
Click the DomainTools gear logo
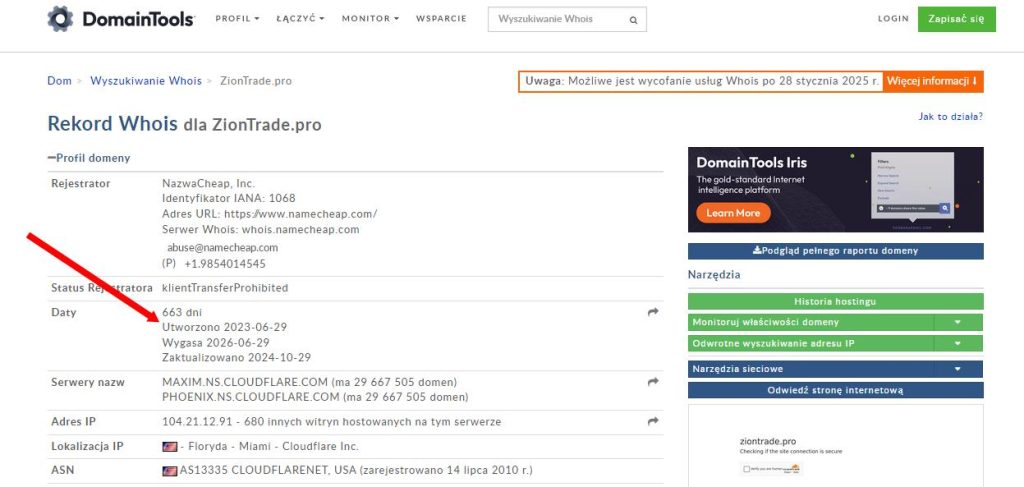pyautogui.click(x=60, y=19)
